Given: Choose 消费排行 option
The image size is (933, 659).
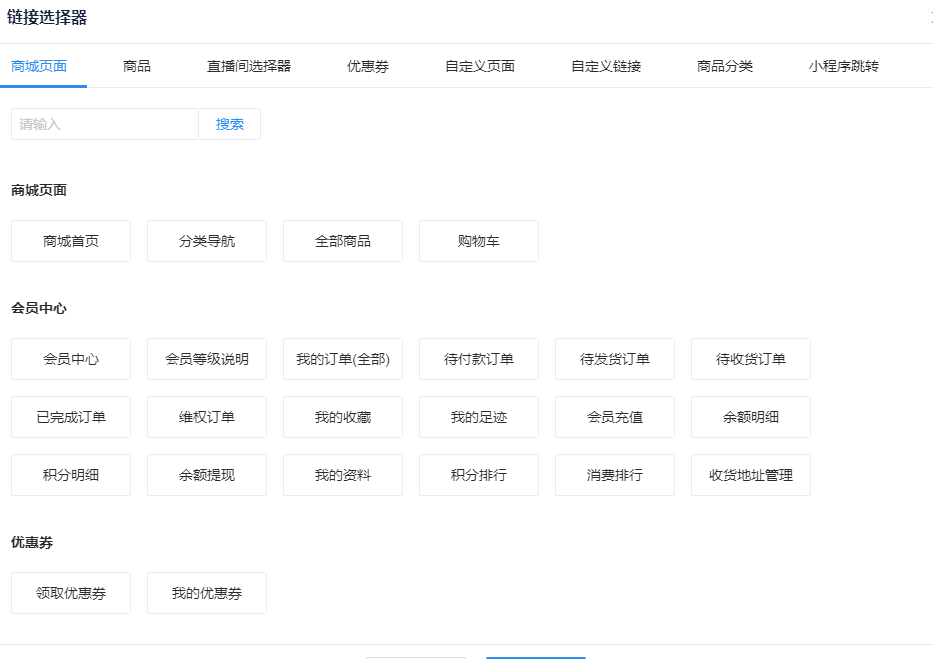Looking at the screenshot, I should pyautogui.click(x=615, y=475).
